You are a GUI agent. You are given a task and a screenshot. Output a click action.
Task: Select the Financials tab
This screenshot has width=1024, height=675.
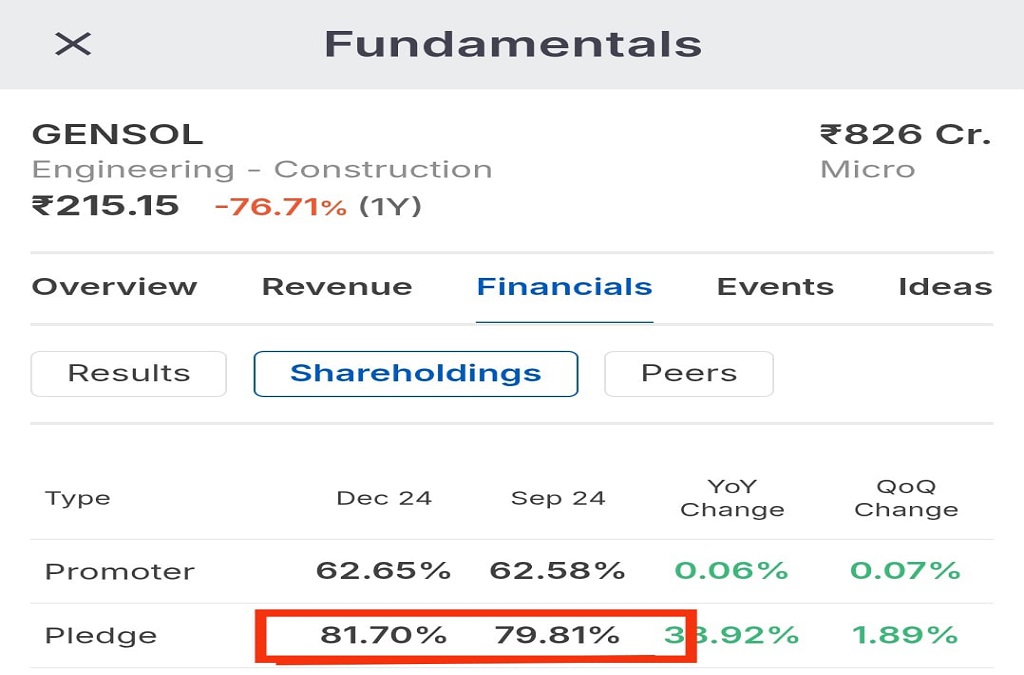click(564, 287)
